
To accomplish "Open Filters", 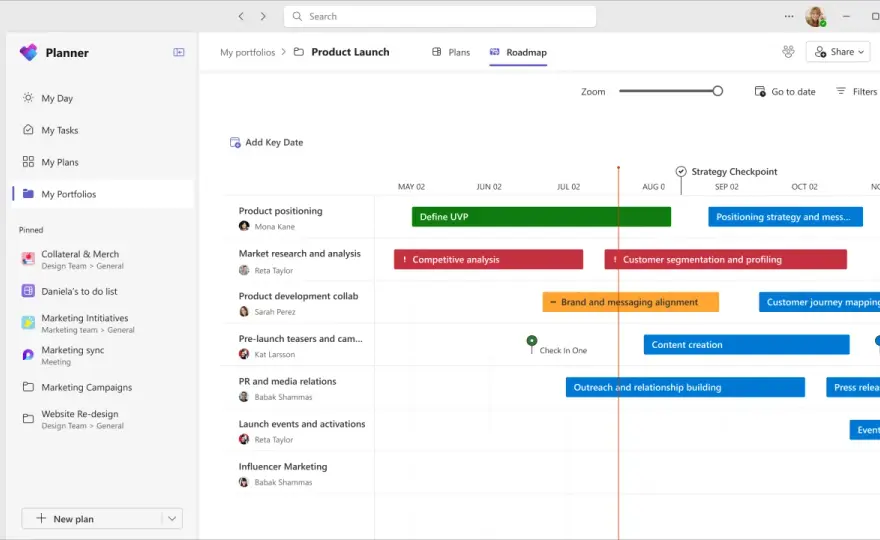I will [x=857, y=91].
